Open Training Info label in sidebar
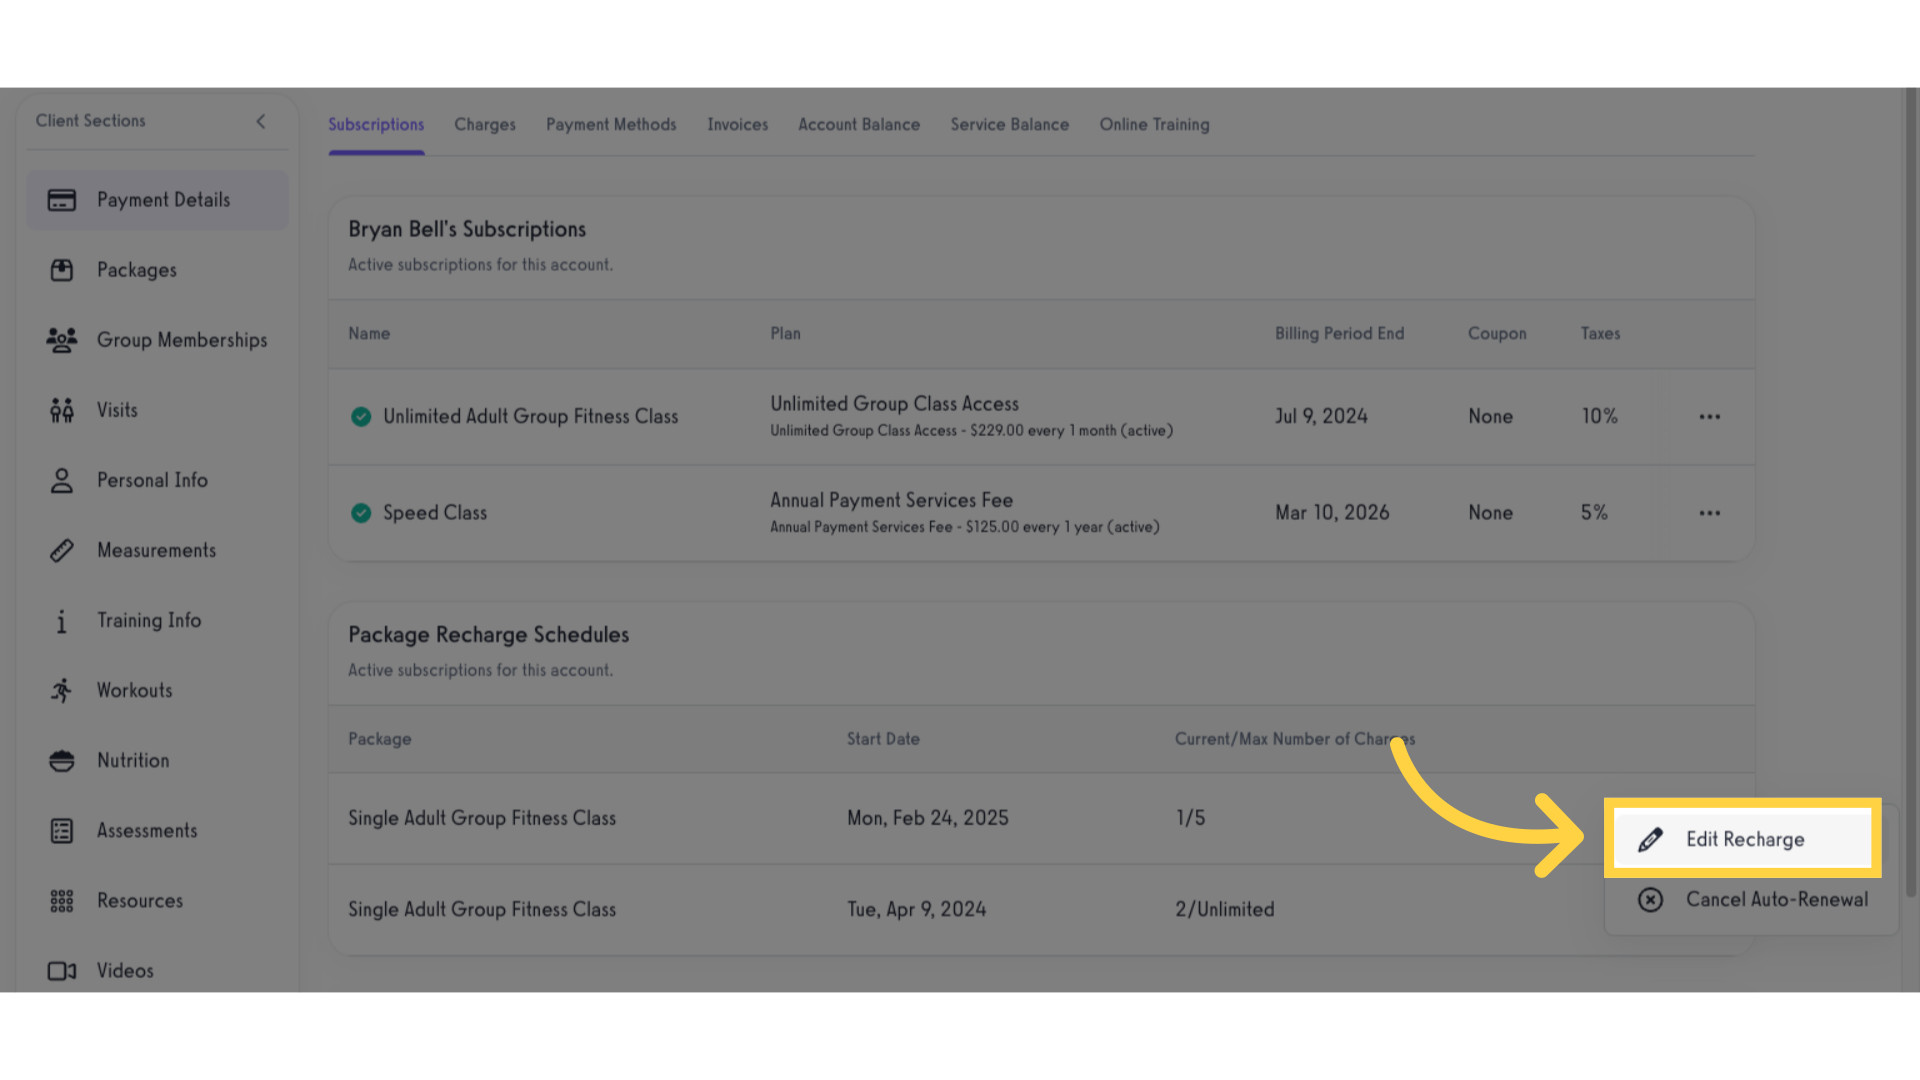 click(149, 620)
